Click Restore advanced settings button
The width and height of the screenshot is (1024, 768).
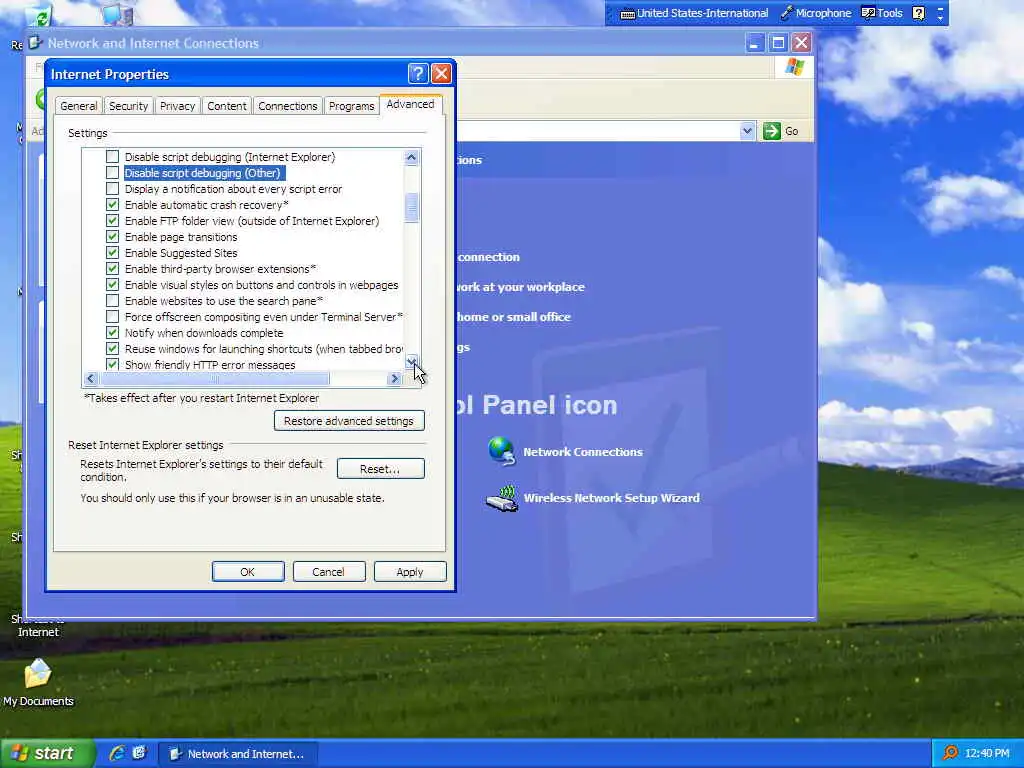pyautogui.click(x=349, y=421)
